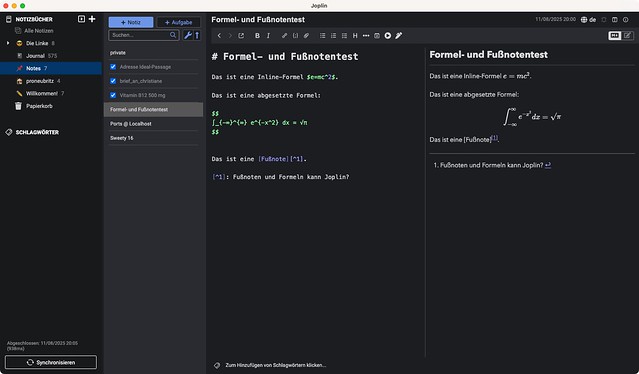Expand the 'Die Linke' notebook

(8, 43)
